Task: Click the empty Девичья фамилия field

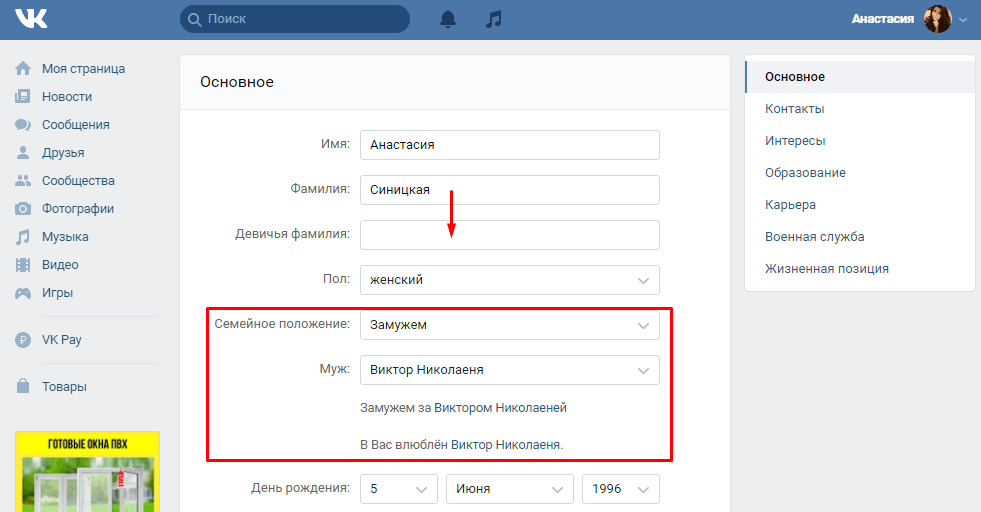Action: 510,235
